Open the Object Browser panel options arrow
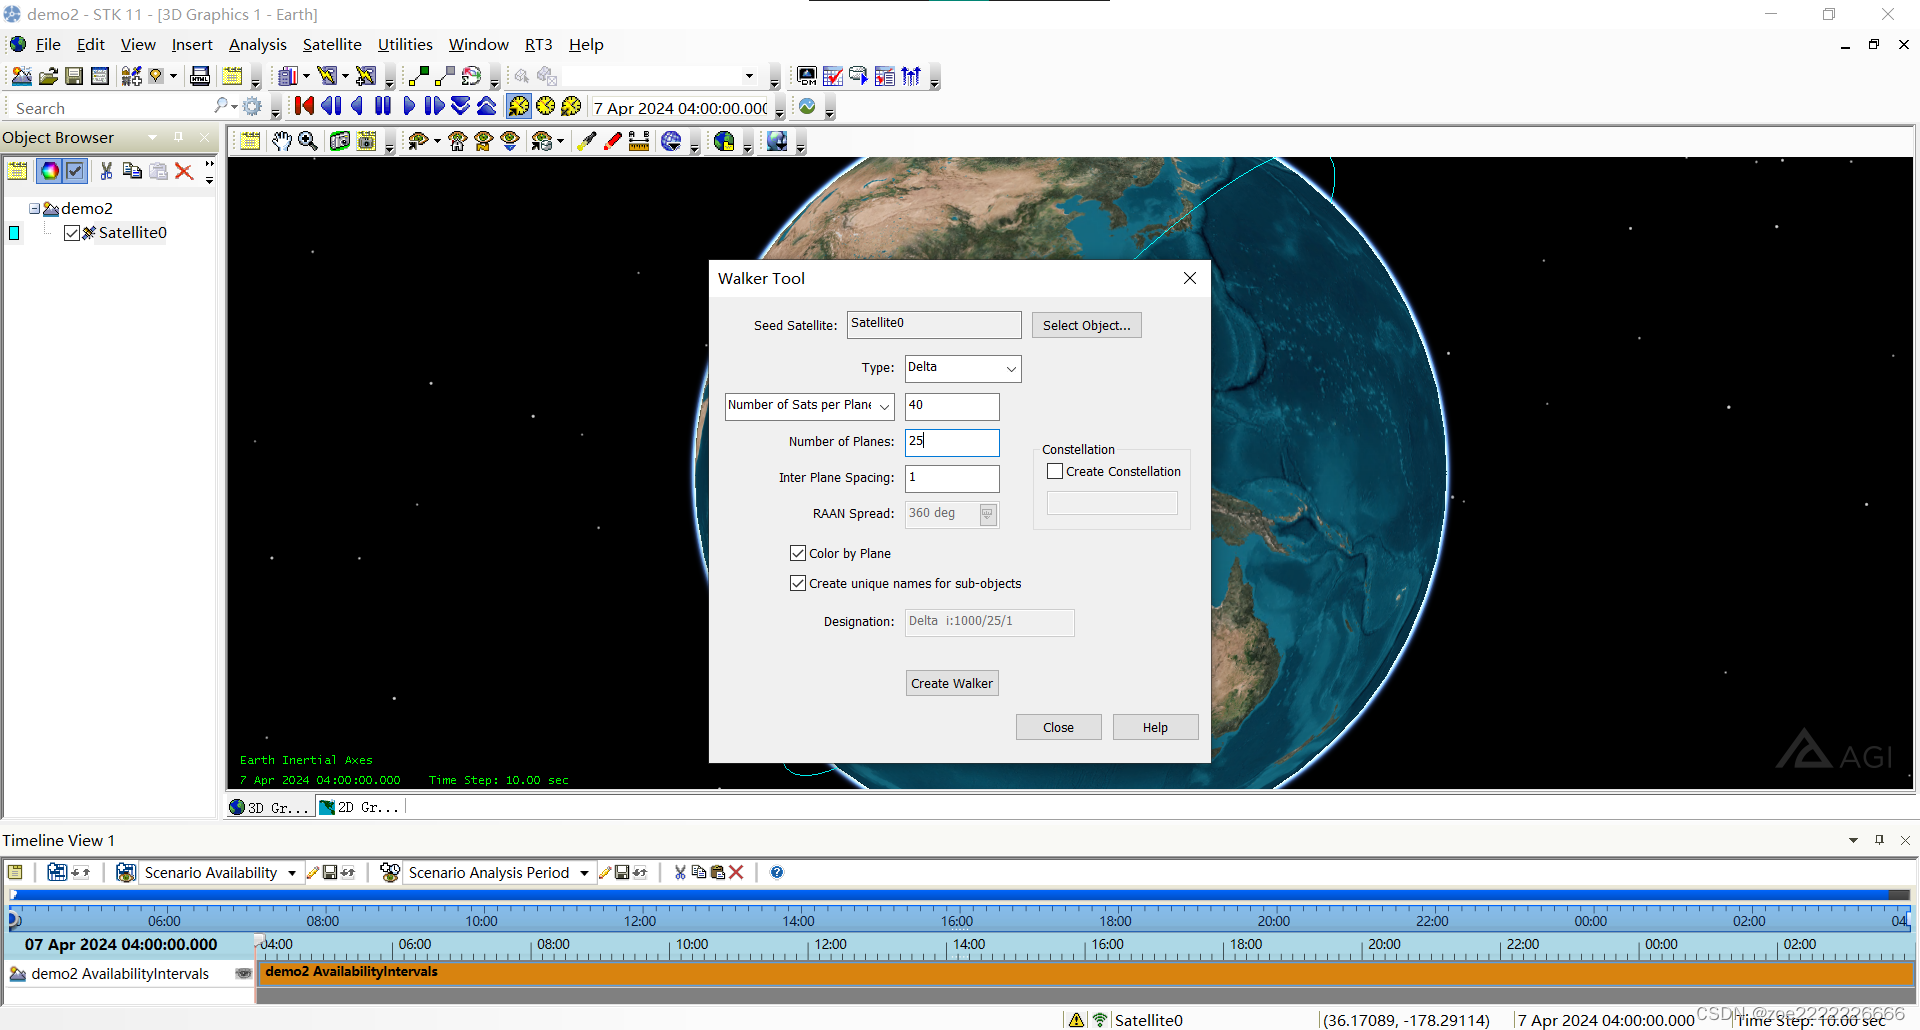Image resolution: width=1920 pixels, height=1030 pixels. [153, 137]
